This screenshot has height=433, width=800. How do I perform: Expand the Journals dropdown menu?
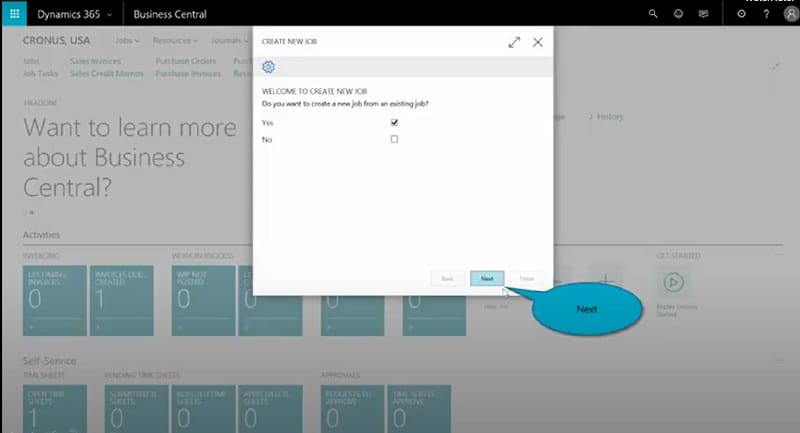tap(229, 40)
